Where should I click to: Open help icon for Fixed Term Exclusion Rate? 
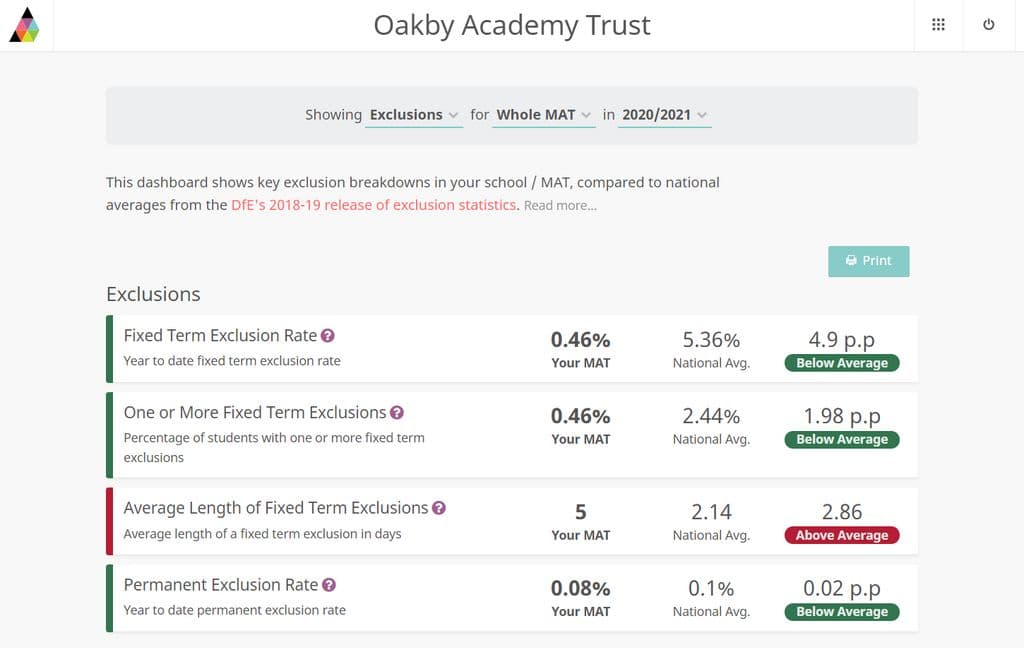[328, 336]
